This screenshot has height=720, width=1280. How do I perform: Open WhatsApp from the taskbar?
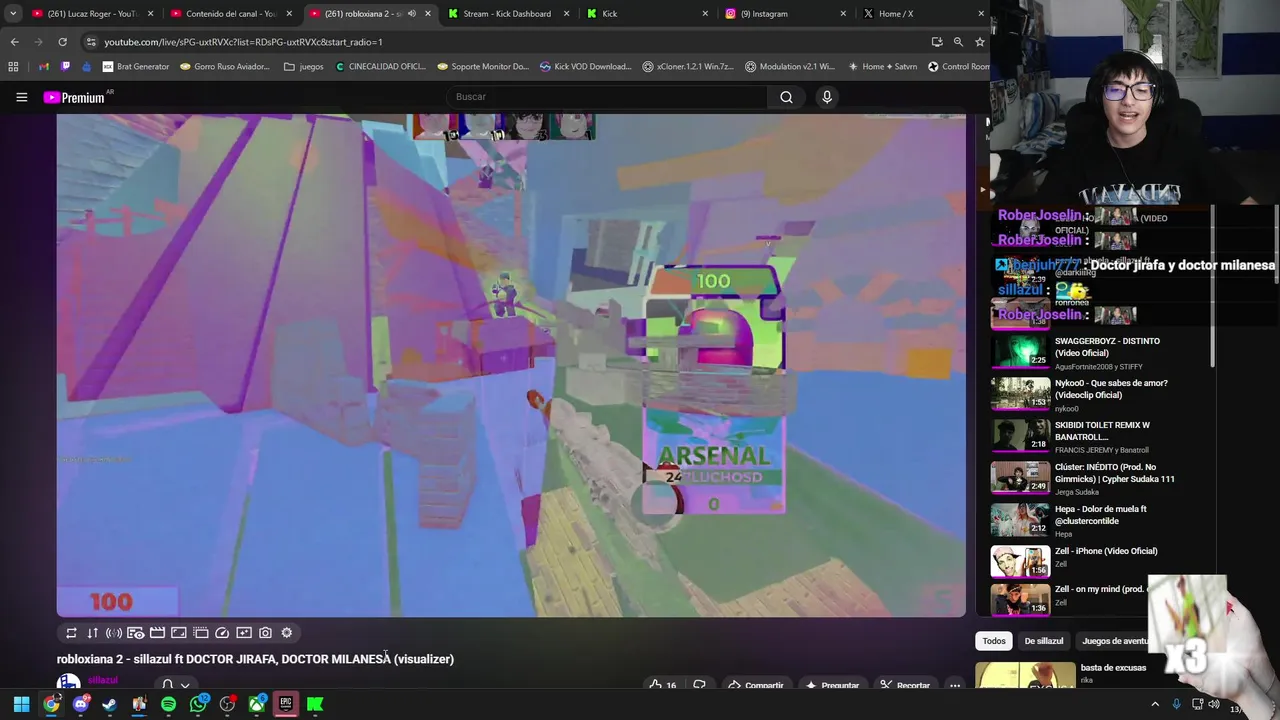click(x=198, y=704)
